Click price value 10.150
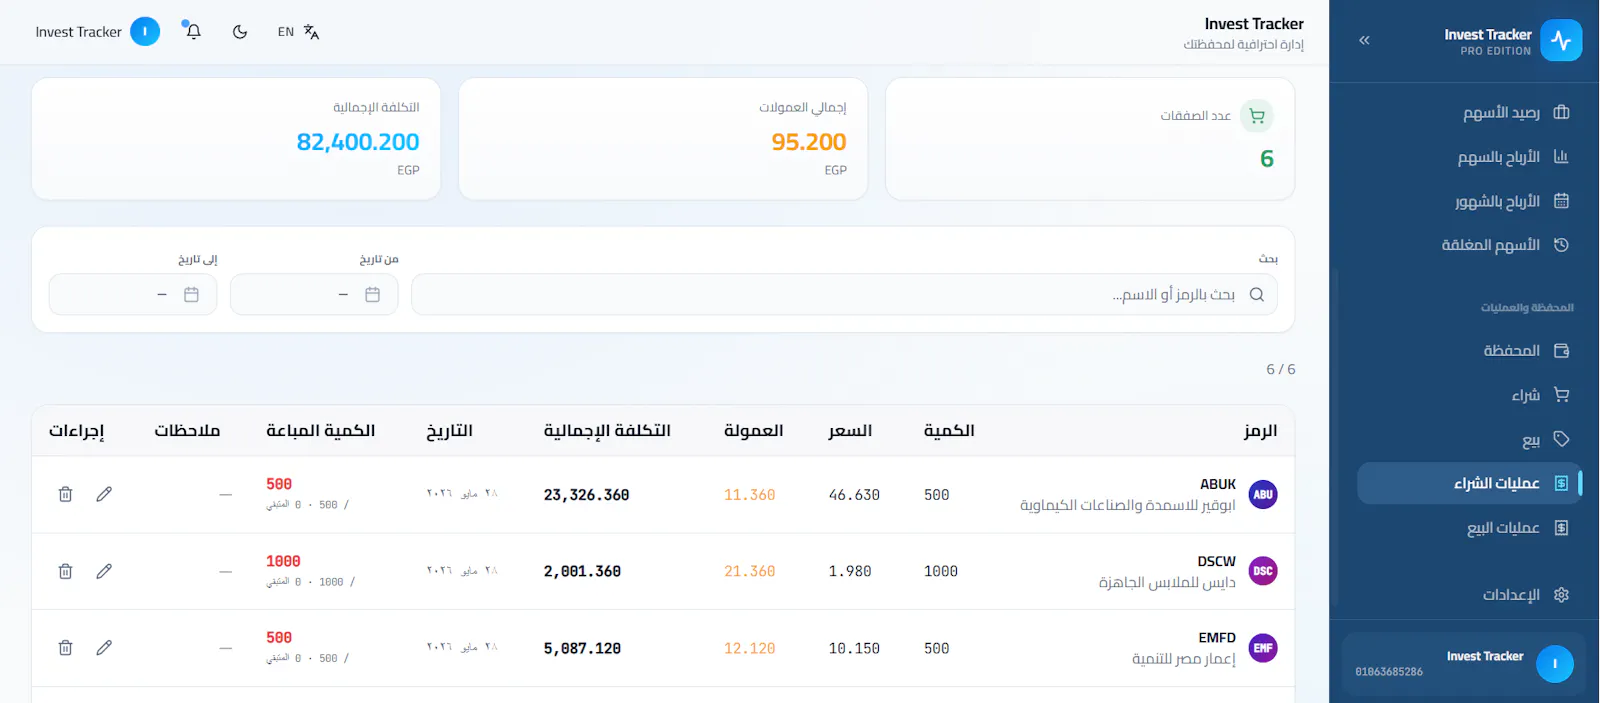 point(854,649)
